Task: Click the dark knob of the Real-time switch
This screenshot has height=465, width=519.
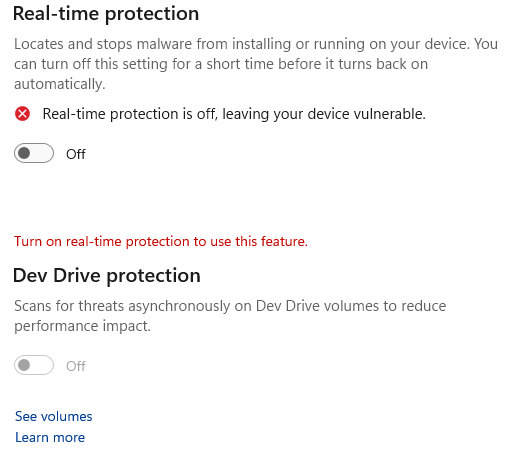Action: pyautogui.click(x=24, y=153)
